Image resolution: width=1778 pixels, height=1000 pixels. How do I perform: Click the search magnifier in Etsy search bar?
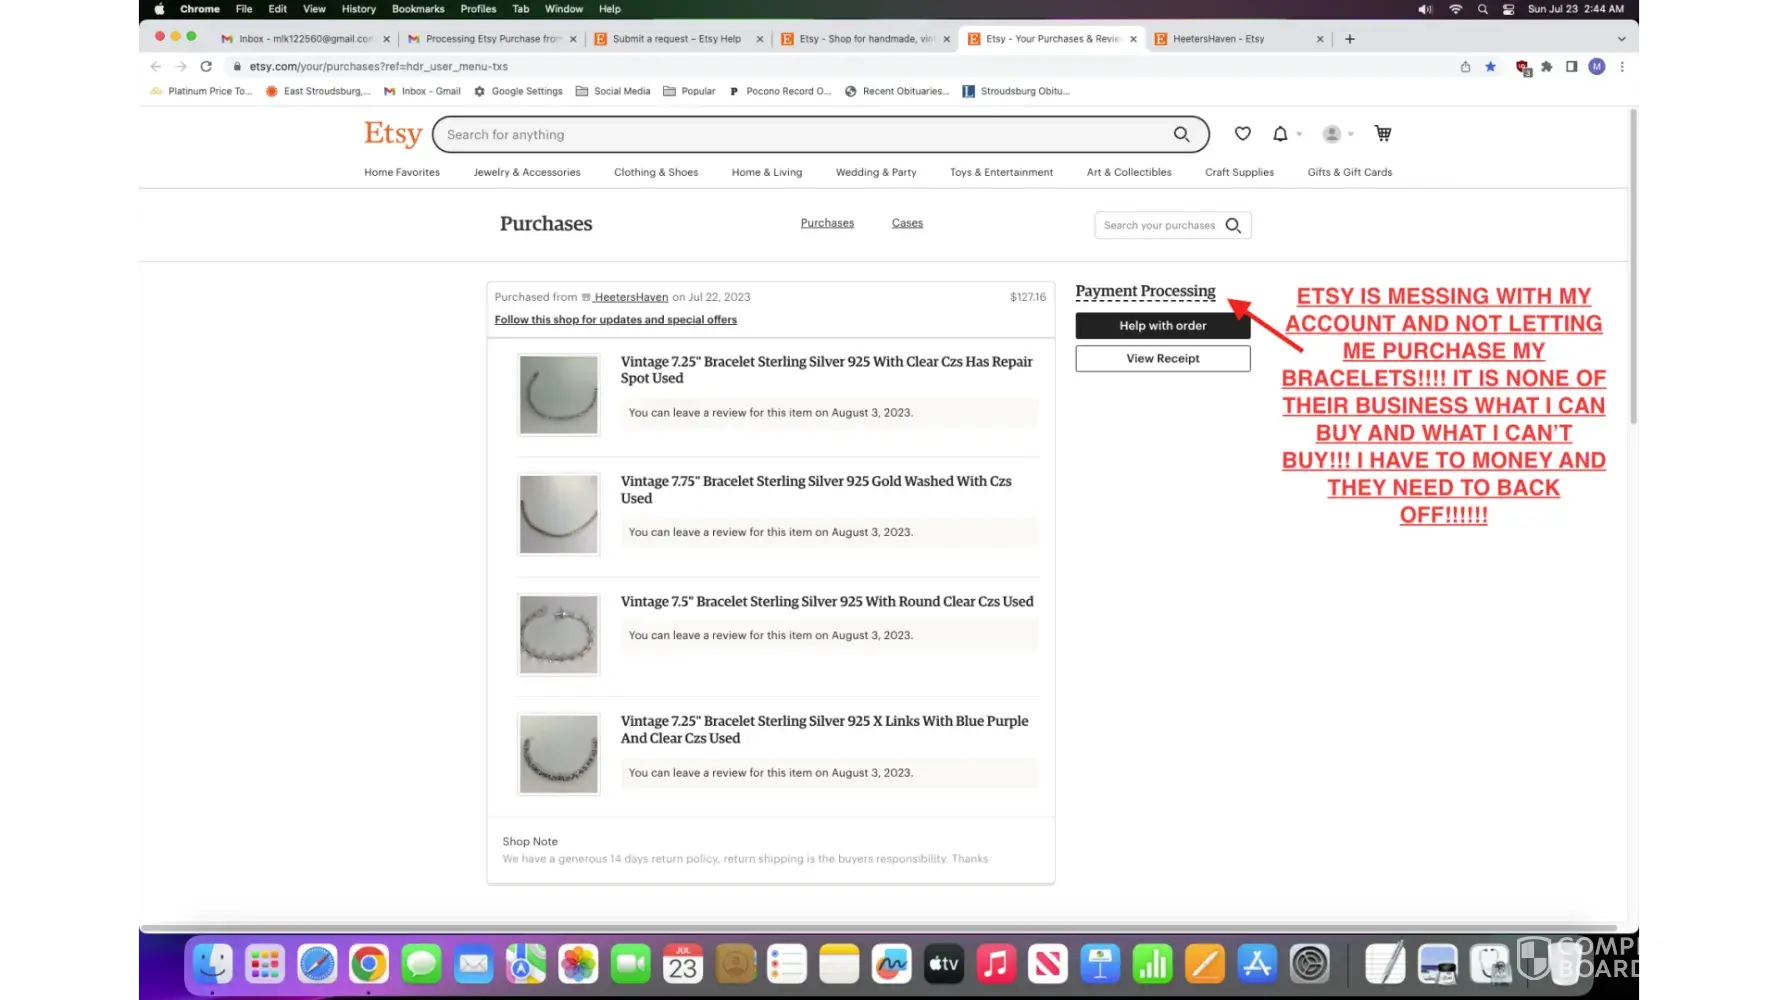pyautogui.click(x=1181, y=134)
